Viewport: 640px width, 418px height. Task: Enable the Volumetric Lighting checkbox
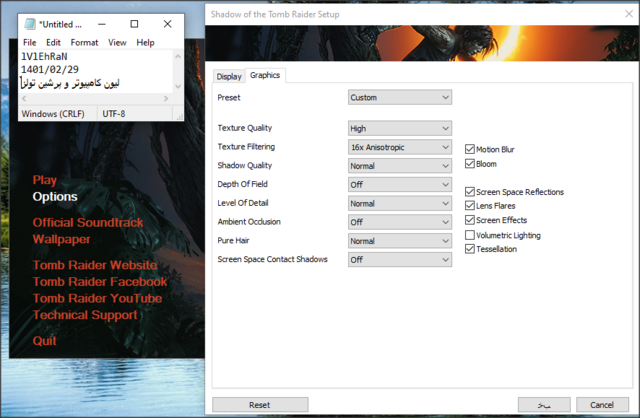coord(470,235)
